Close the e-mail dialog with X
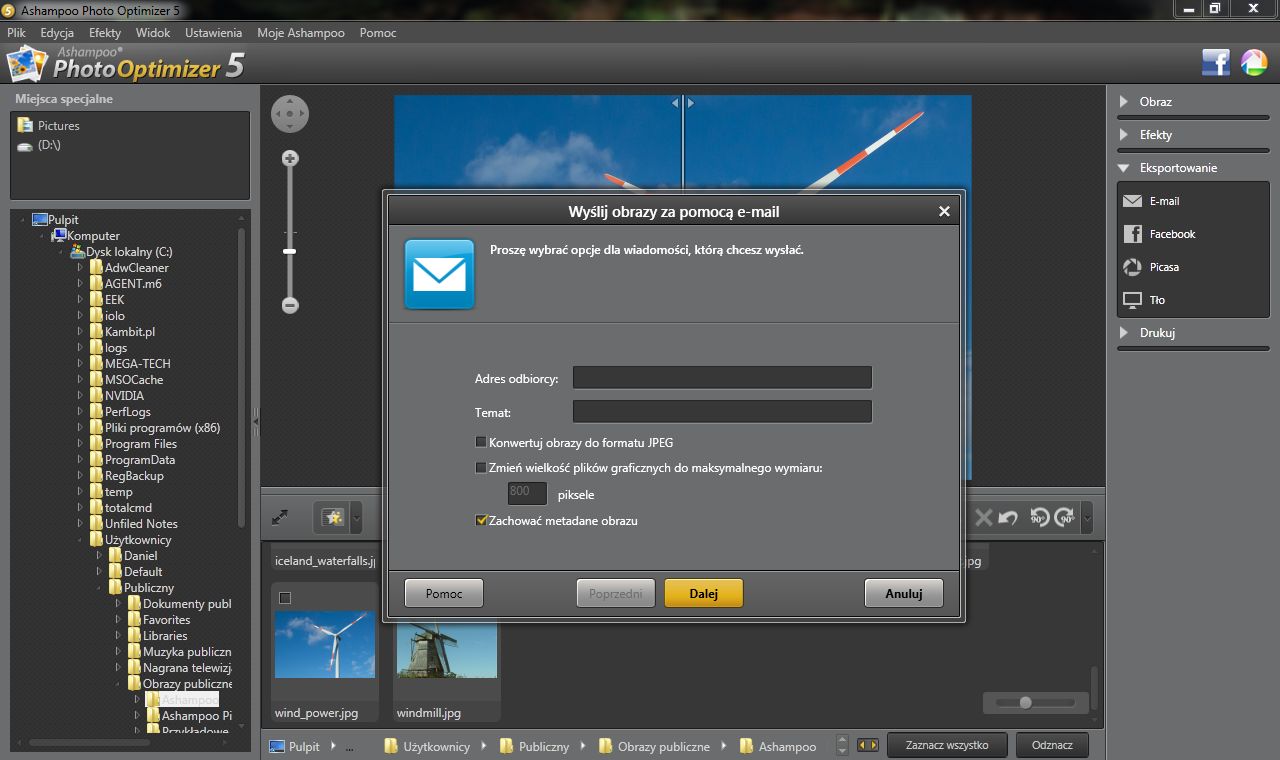Screen dimensions: 1280x760 [944, 212]
